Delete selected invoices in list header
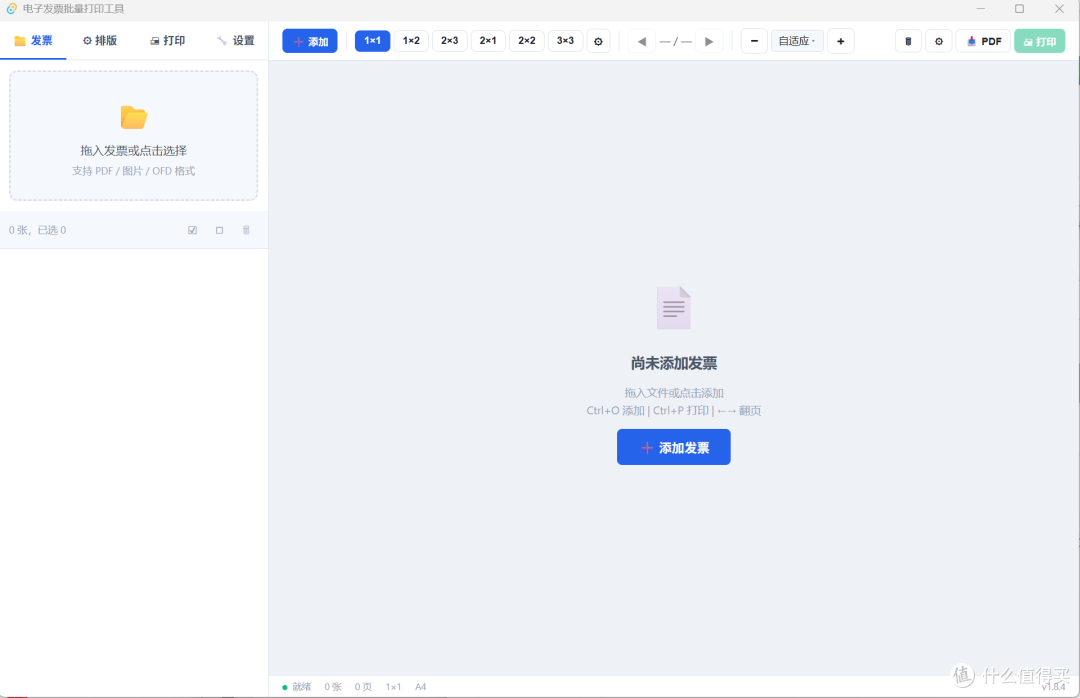 (247, 230)
